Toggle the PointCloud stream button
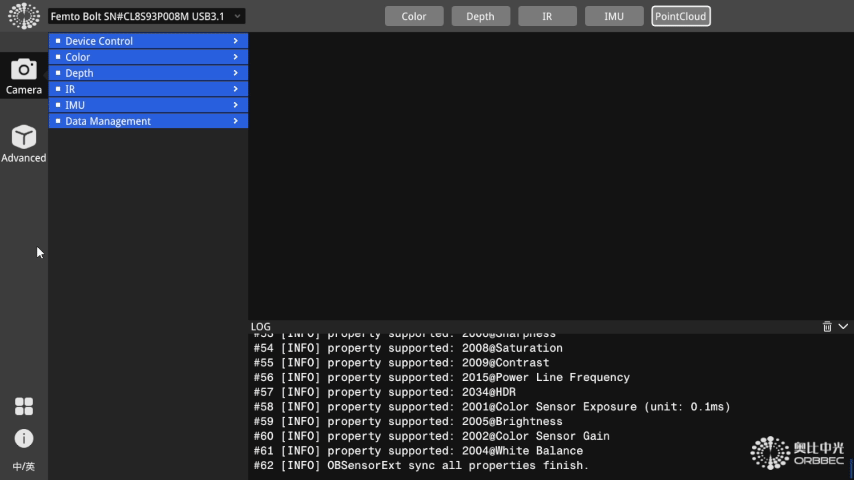 click(681, 16)
